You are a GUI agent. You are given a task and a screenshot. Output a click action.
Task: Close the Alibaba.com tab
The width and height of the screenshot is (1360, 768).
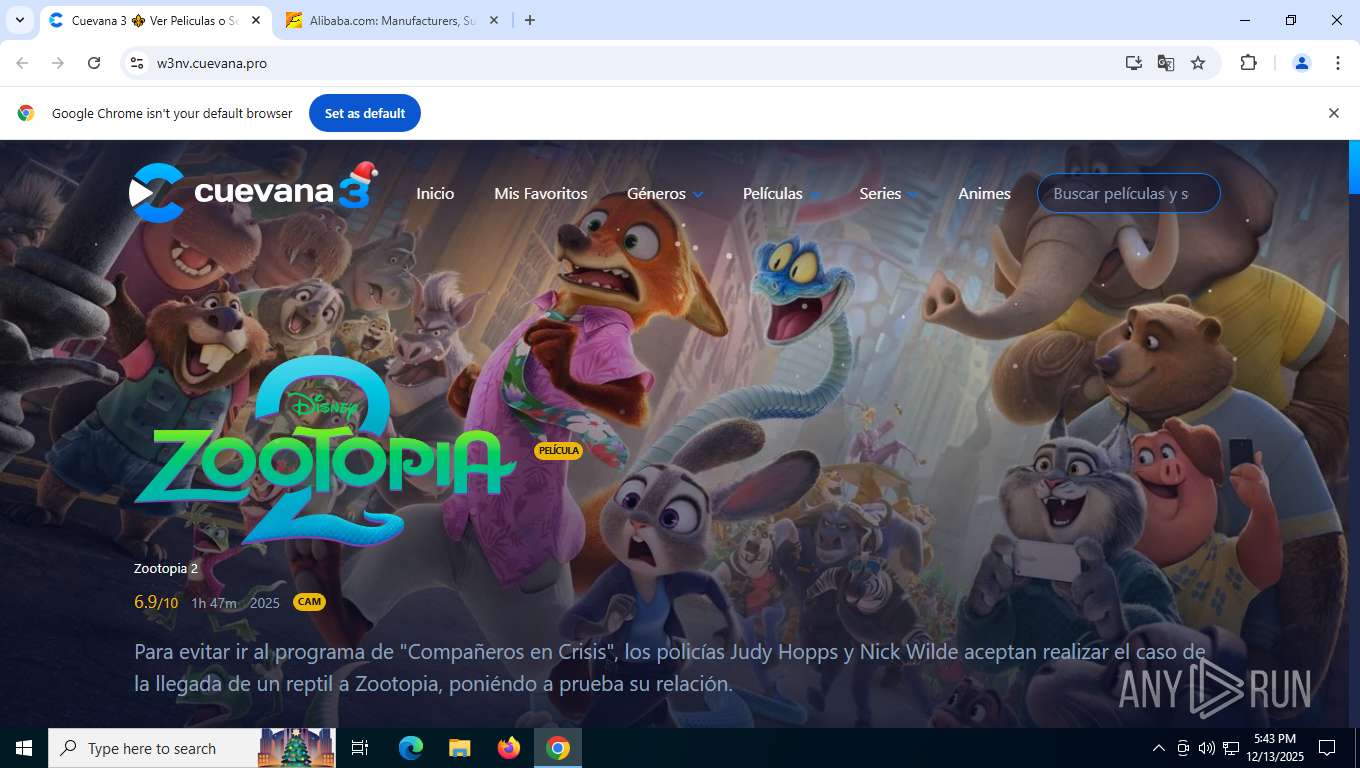(x=493, y=20)
